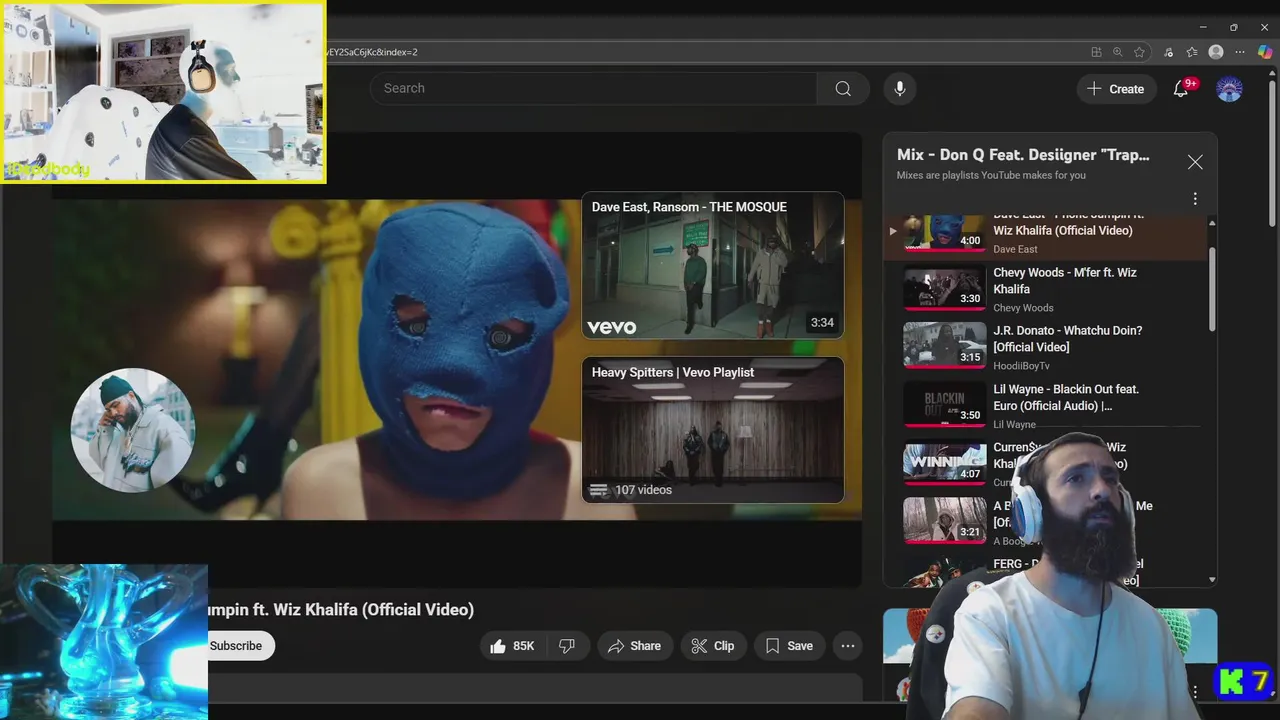
Task: Open the Heavy Spitters Vevo Playlist card
Action: point(713,430)
